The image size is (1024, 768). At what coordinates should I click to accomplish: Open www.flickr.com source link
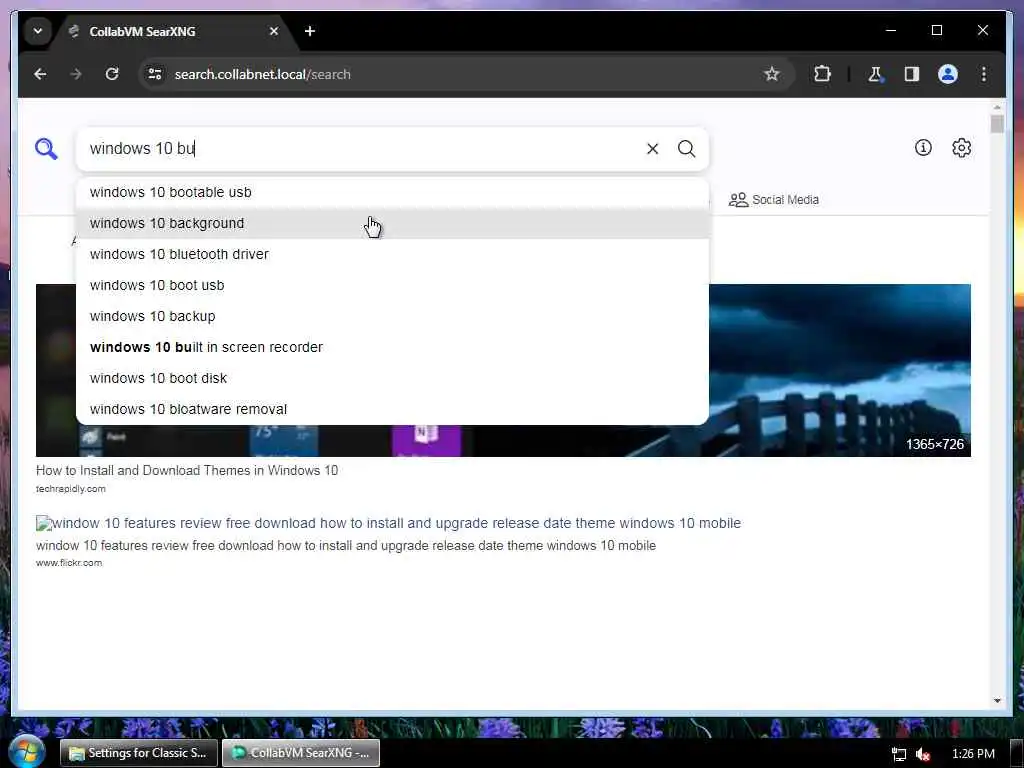pyautogui.click(x=69, y=562)
